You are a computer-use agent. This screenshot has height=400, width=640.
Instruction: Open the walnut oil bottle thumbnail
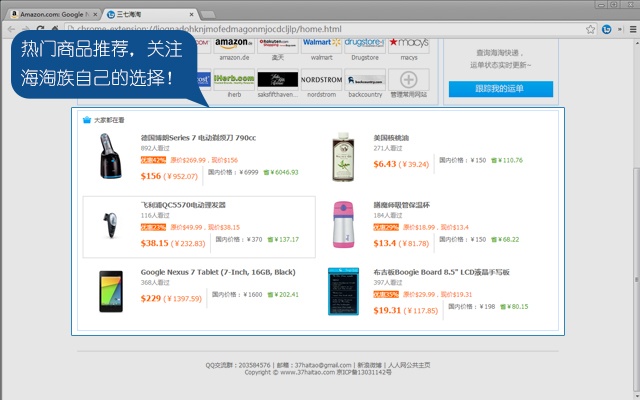343,157
